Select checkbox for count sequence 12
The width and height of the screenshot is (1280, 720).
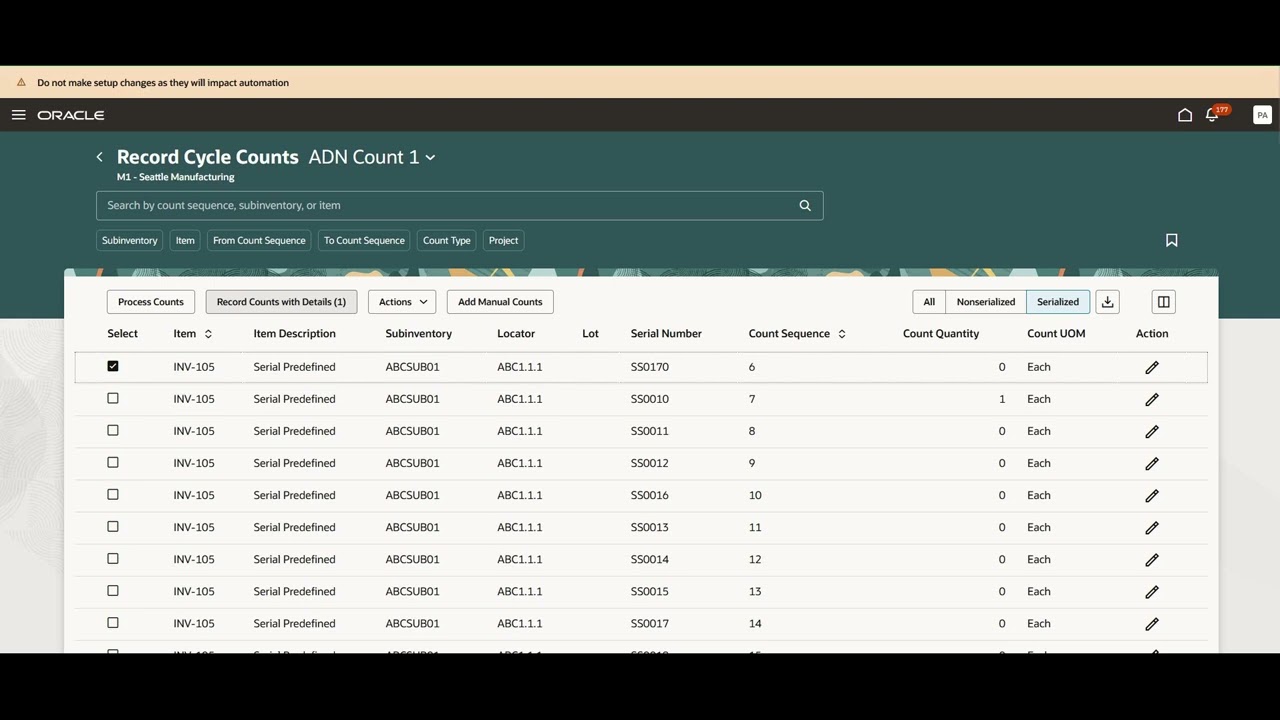[x=113, y=558]
